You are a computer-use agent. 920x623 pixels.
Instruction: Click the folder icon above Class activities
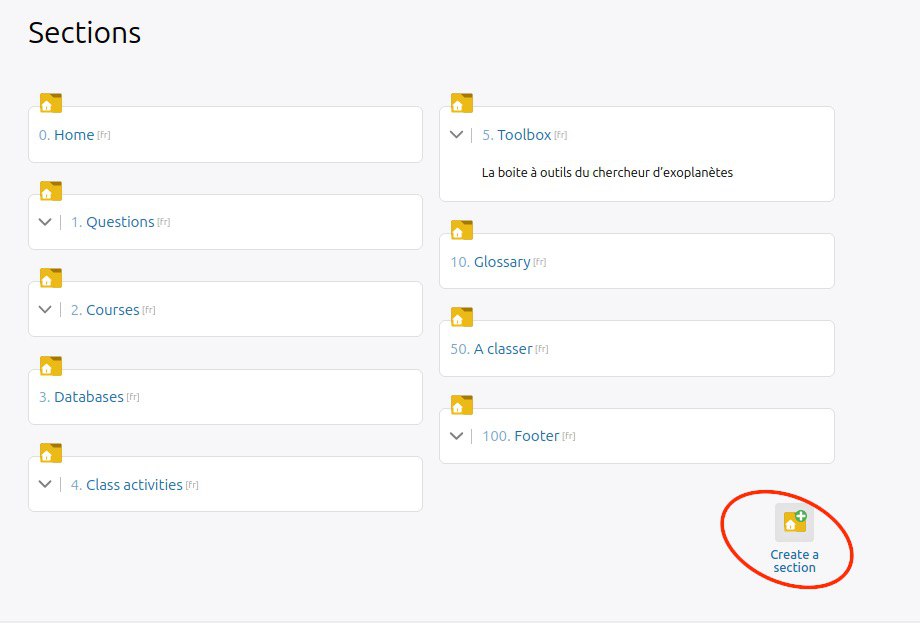pos(51,453)
